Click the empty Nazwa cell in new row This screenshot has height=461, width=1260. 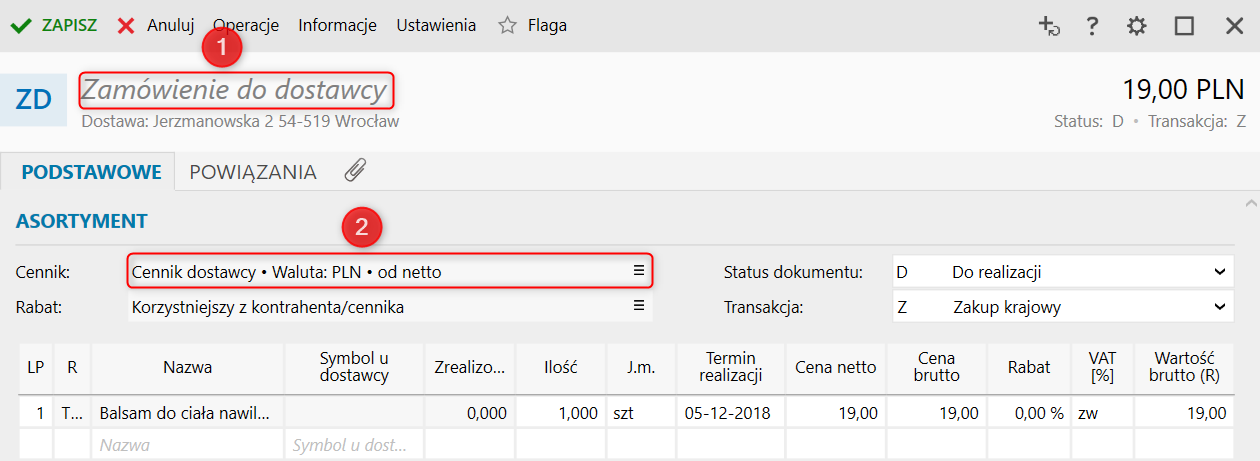pyautogui.click(x=188, y=445)
